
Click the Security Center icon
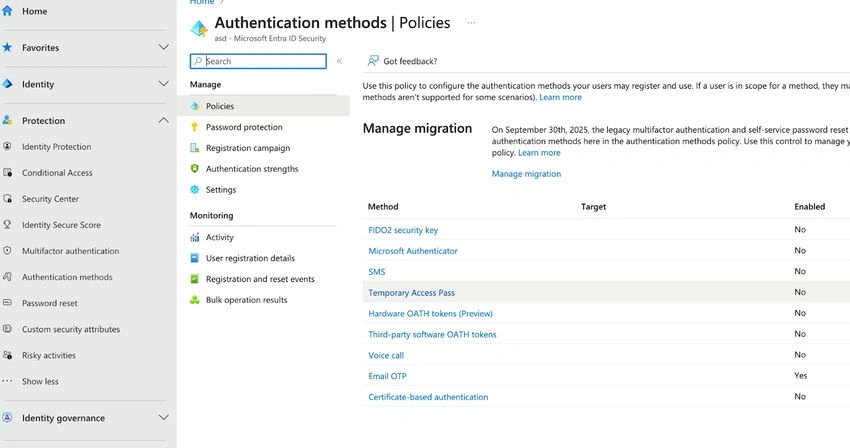(x=7, y=199)
